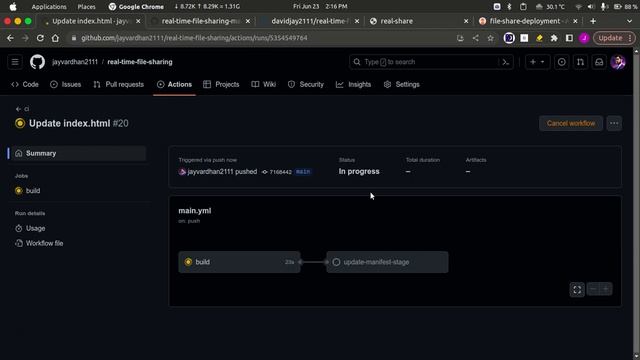640x360 pixels.
Task: Open the jayvardhan2111 owner link
Action: (x=75, y=62)
